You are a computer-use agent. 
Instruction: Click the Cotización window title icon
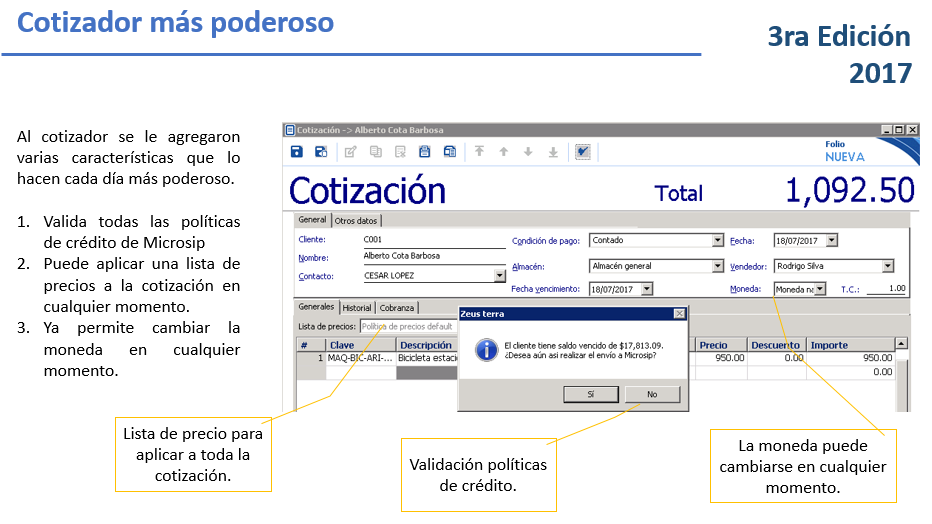pyautogui.click(x=290, y=130)
